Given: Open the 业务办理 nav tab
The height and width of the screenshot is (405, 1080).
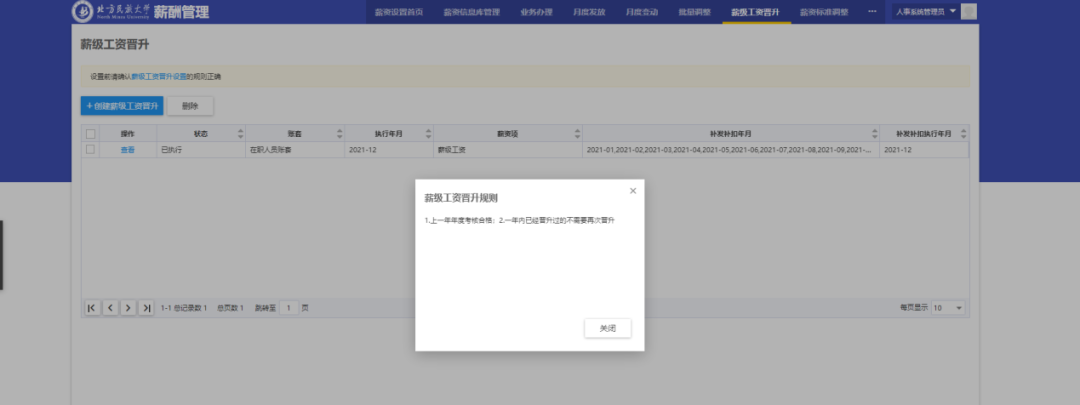Looking at the screenshot, I should pyautogui.click(x=537, y=12).
